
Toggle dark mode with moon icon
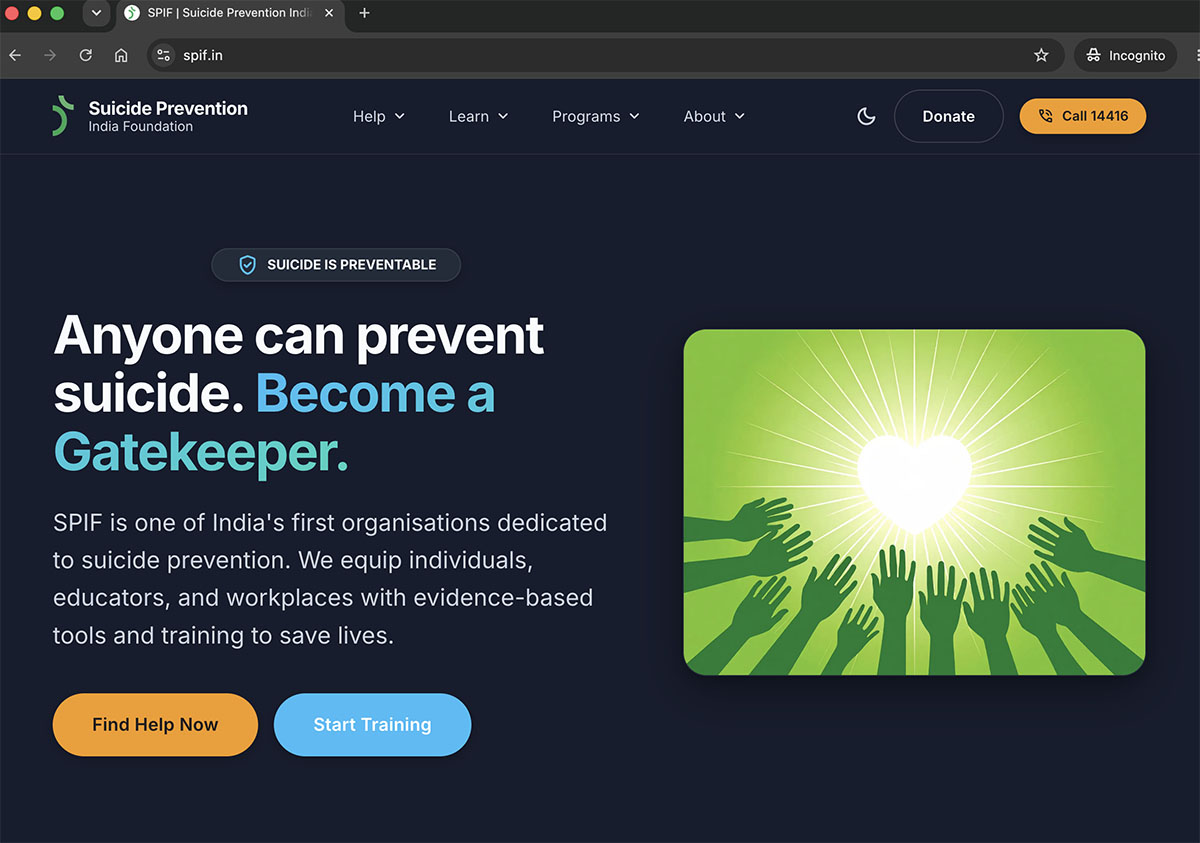point(866,116)
